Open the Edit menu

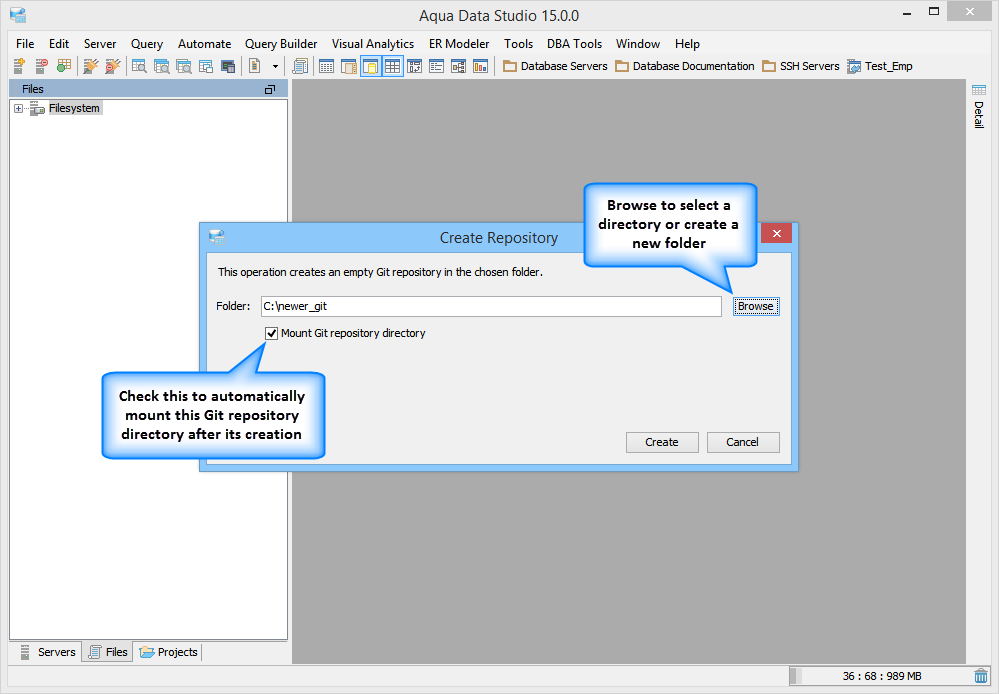coord(59,44)
